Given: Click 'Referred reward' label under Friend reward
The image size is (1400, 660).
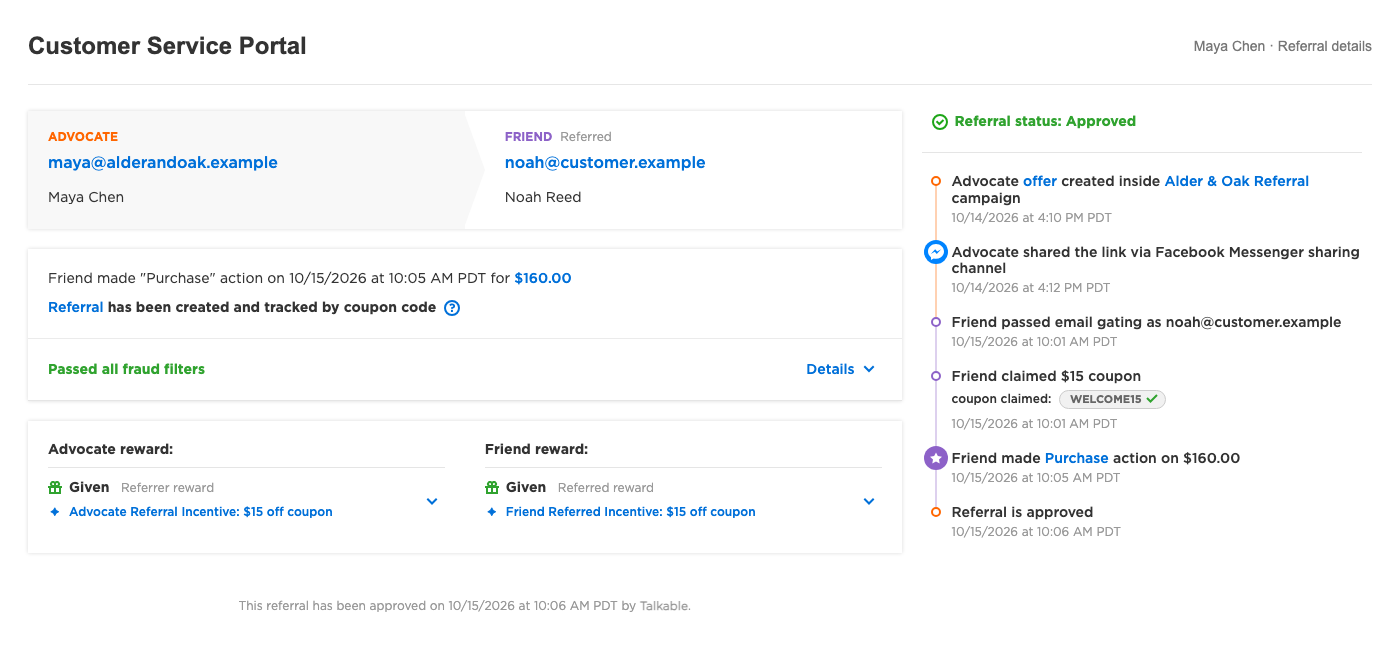Looking at the screenshot, I should tap(605, 488).
